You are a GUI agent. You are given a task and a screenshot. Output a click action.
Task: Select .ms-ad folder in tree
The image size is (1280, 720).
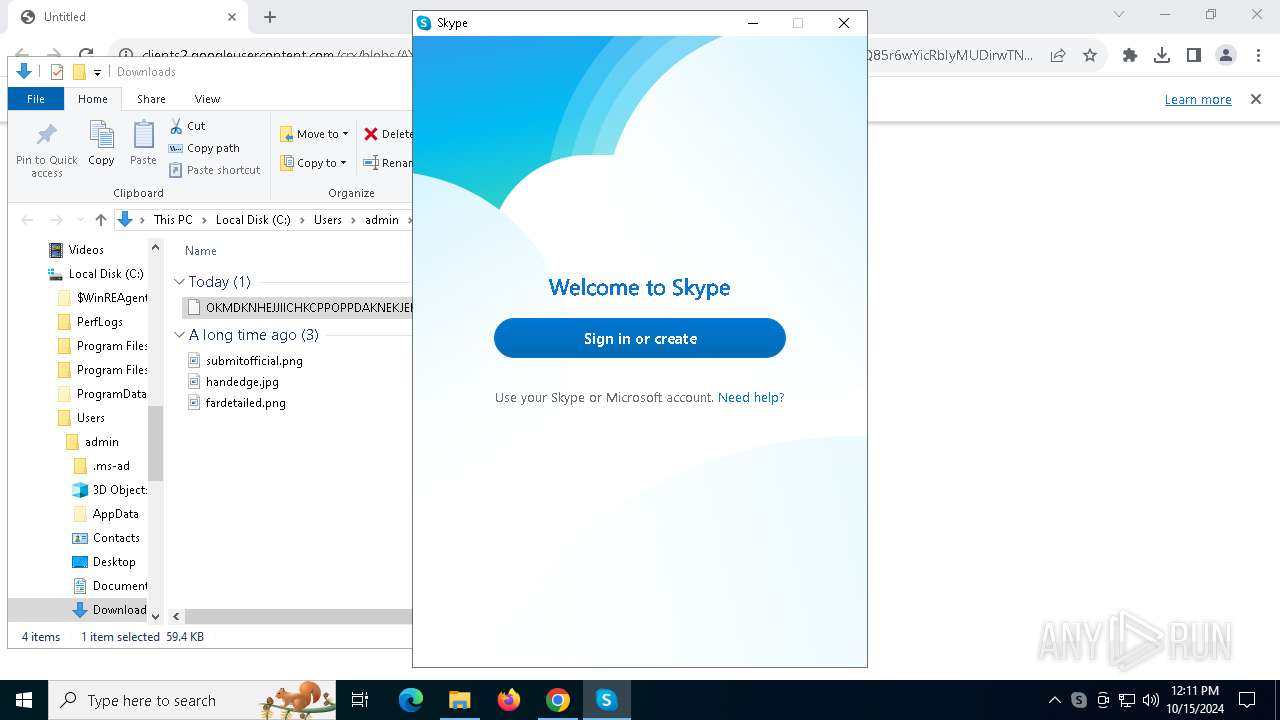pos(111,466)
